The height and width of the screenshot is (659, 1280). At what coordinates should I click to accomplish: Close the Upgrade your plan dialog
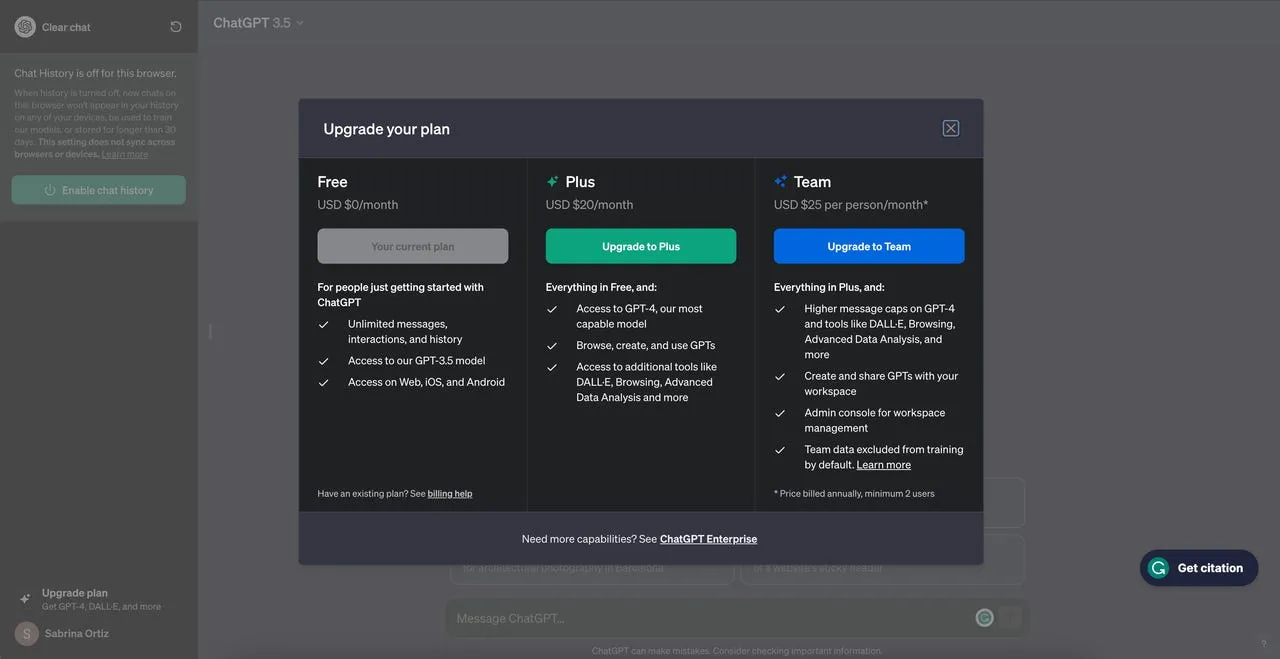point(950,128)
